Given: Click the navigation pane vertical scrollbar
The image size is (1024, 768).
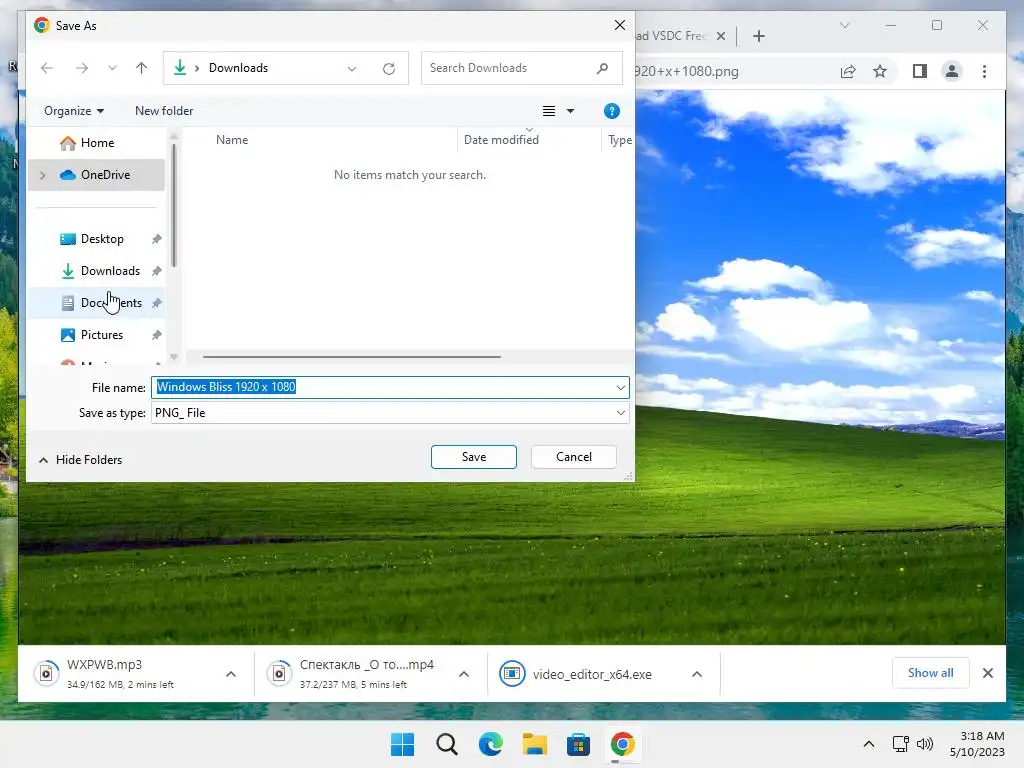Looking at the screenshot, I should [x=174, y=205].
